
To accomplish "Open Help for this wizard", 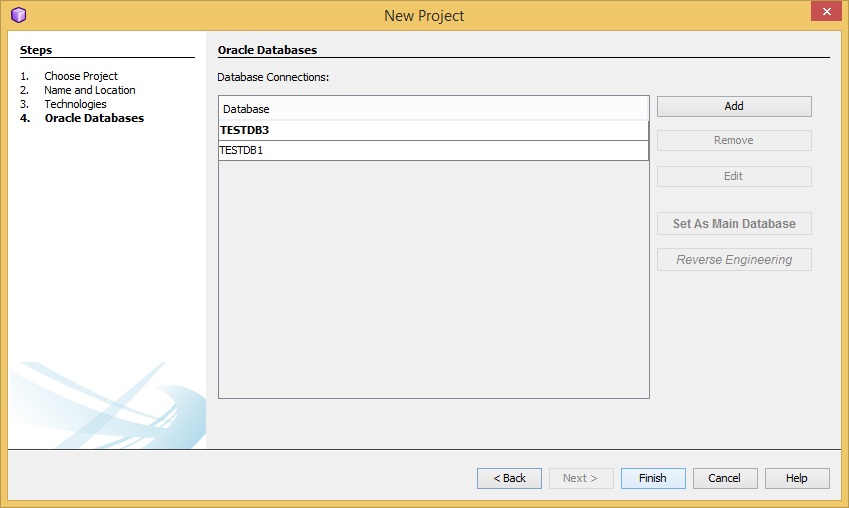I will tap(797, 478).
